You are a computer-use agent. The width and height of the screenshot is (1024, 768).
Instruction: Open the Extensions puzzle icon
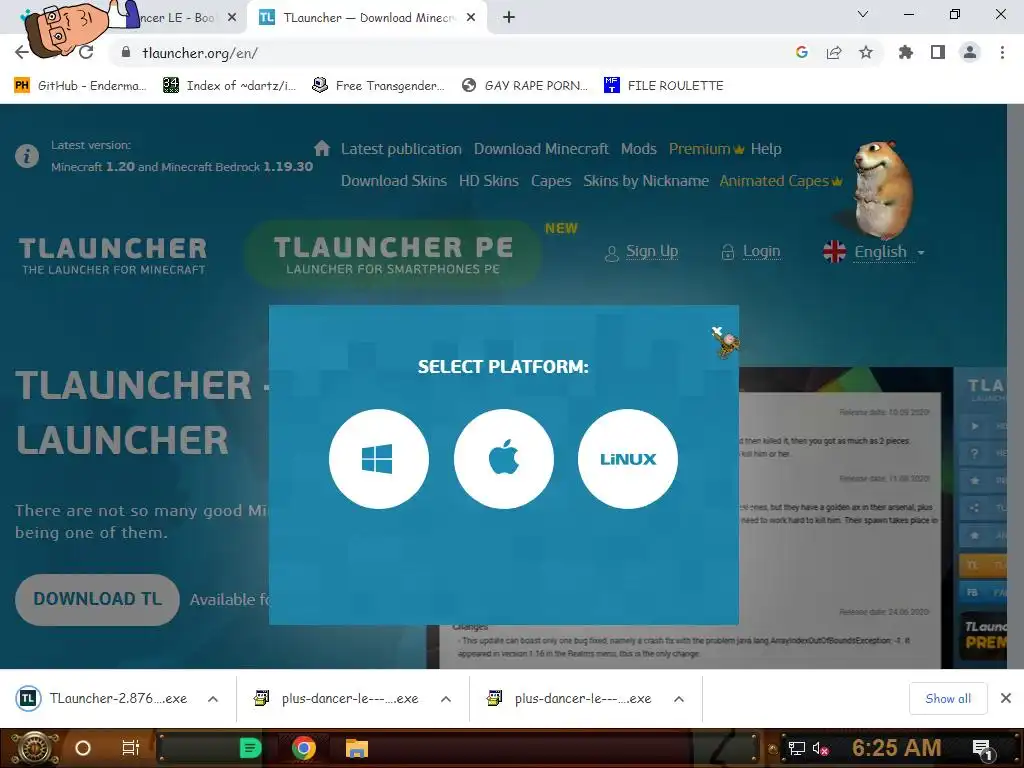[906, 52]
